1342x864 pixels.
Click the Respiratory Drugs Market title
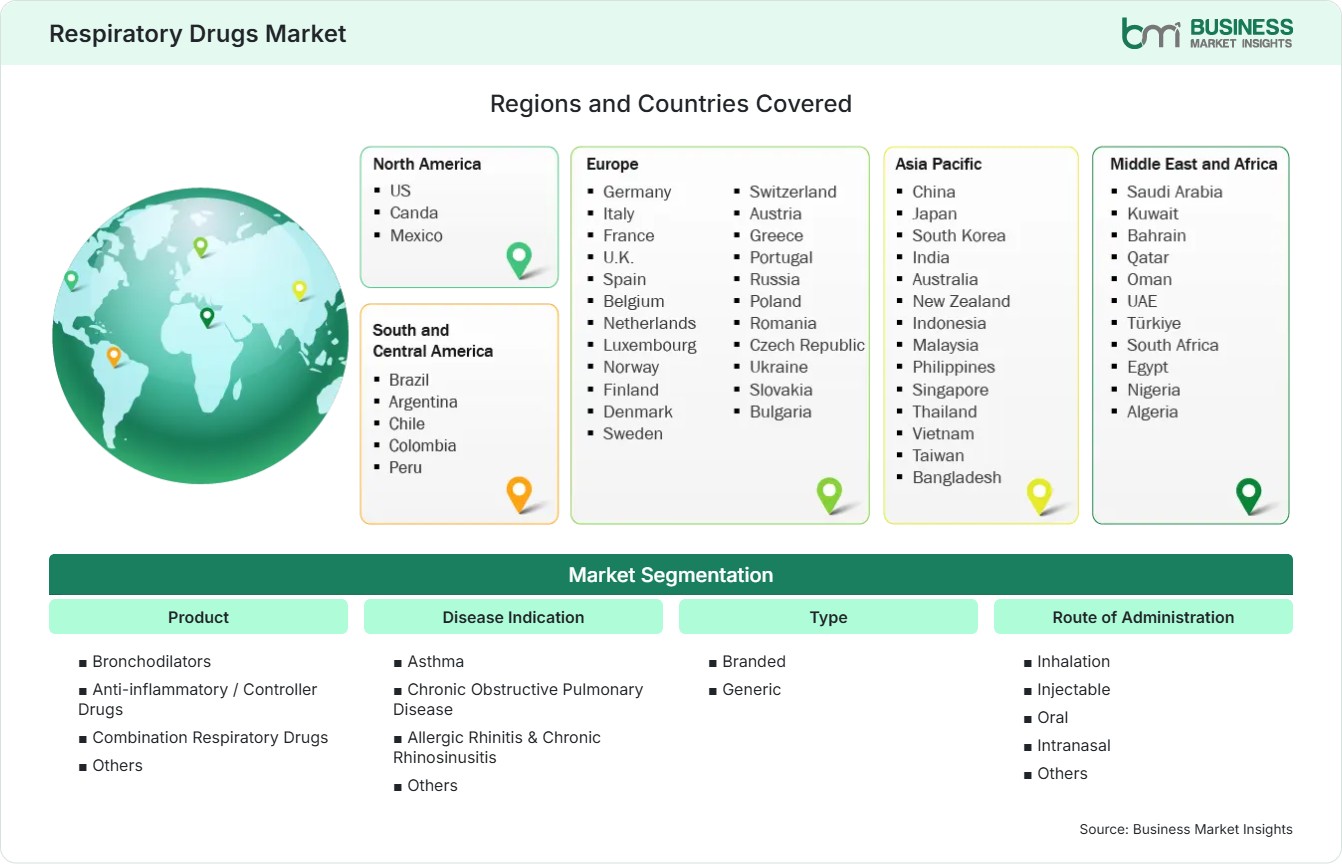198,33
